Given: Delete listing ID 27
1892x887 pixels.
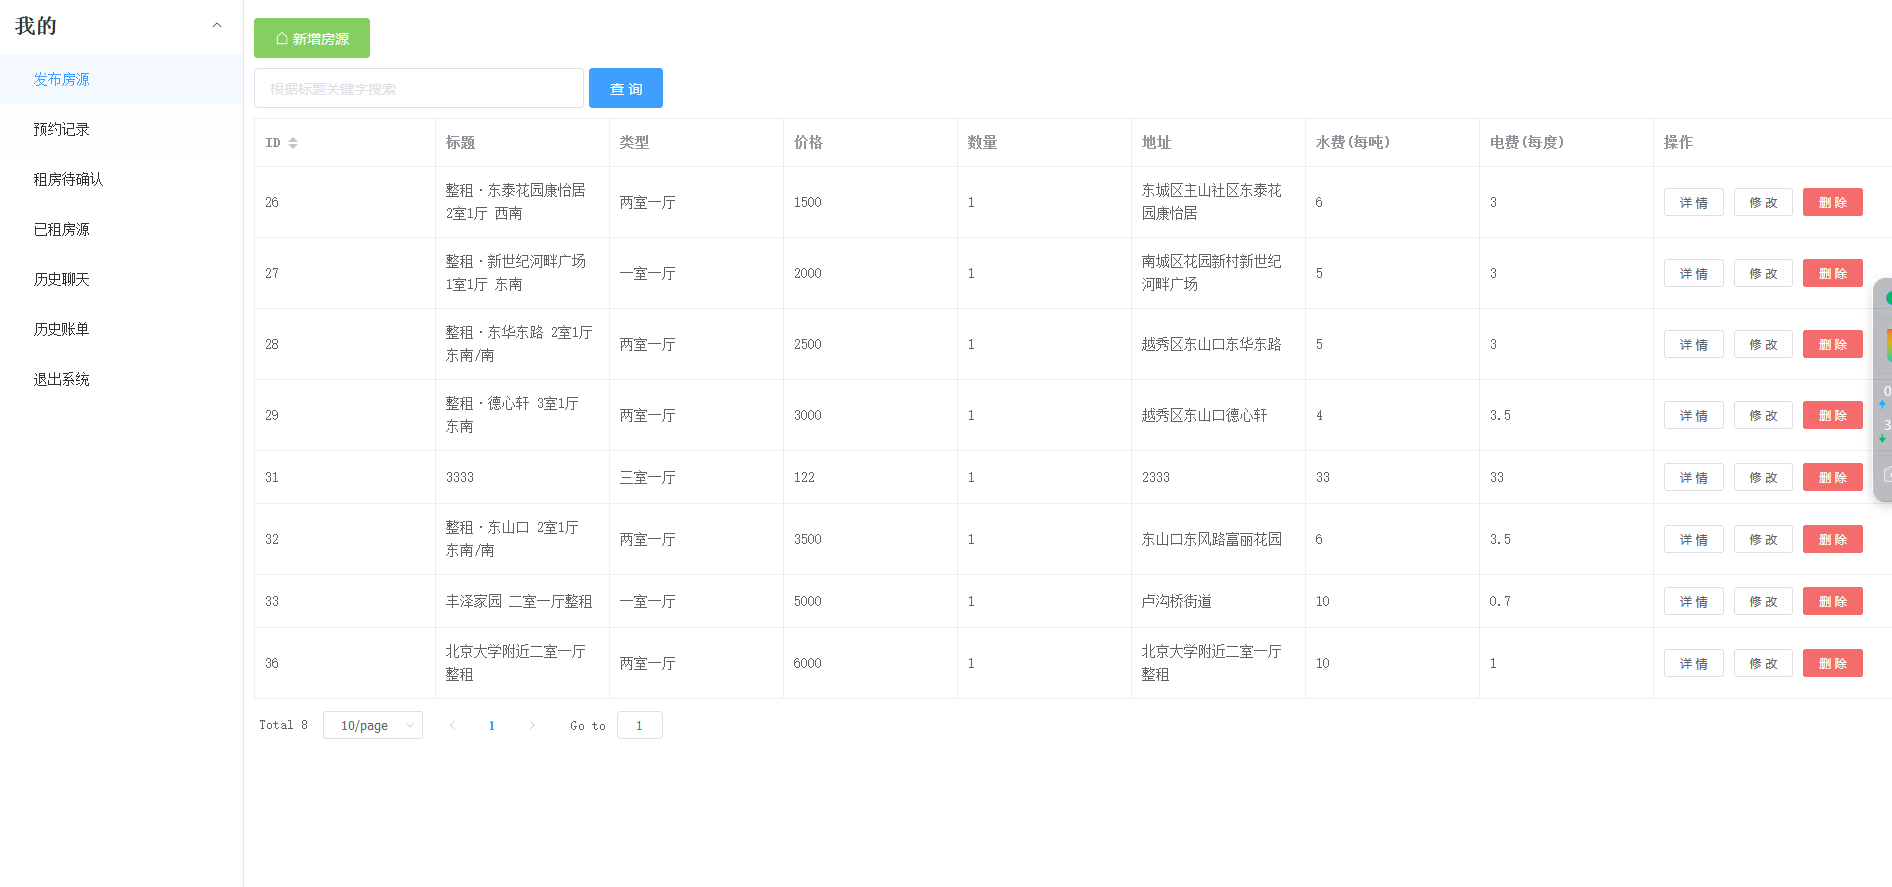Looking at the screenshot, I should coord(1833,273).
